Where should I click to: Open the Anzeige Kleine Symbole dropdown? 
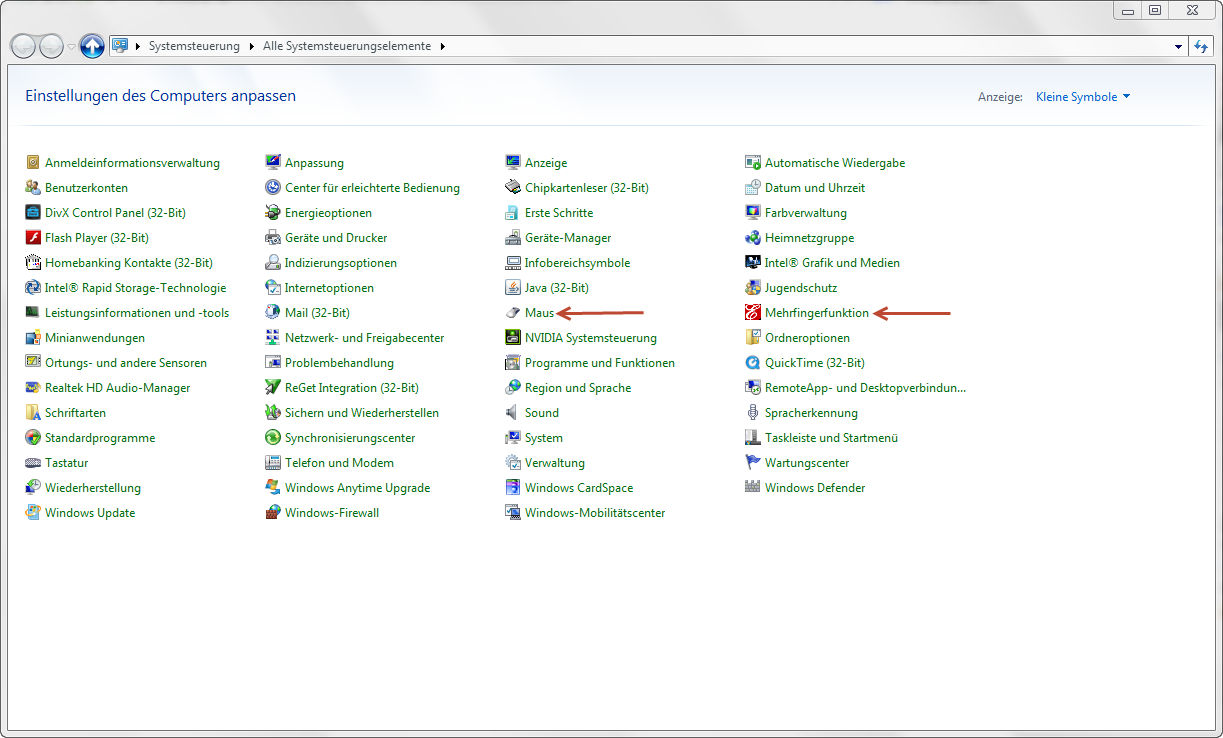pos(1083,97)
